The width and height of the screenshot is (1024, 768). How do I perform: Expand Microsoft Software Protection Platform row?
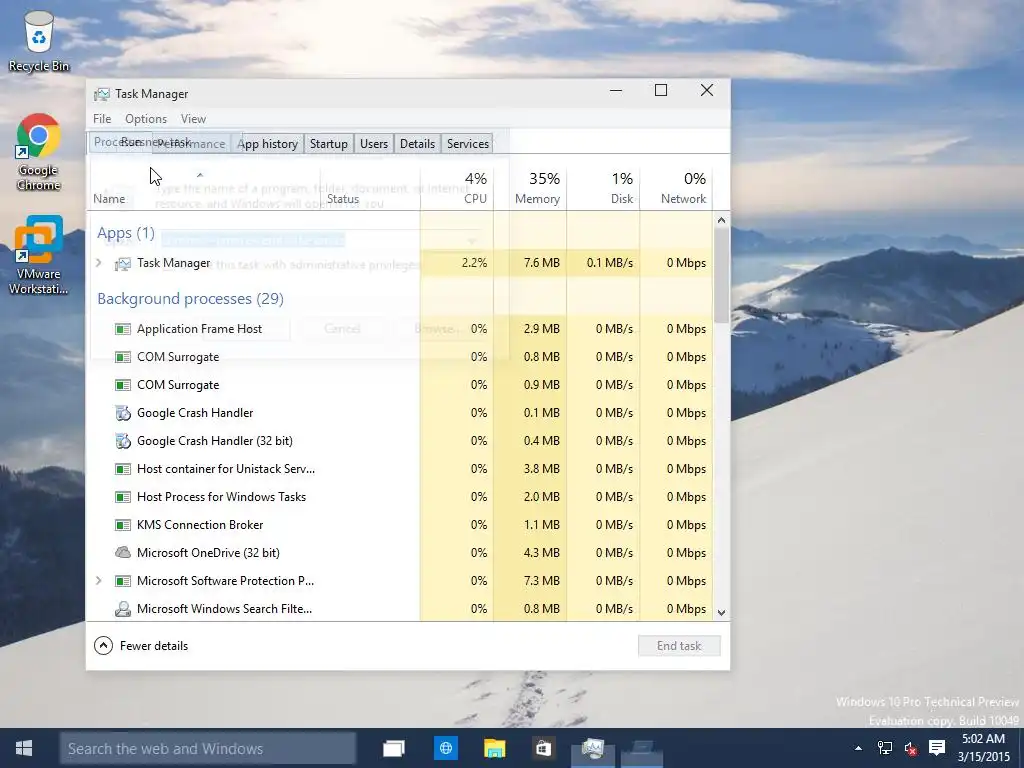[99, 581]
